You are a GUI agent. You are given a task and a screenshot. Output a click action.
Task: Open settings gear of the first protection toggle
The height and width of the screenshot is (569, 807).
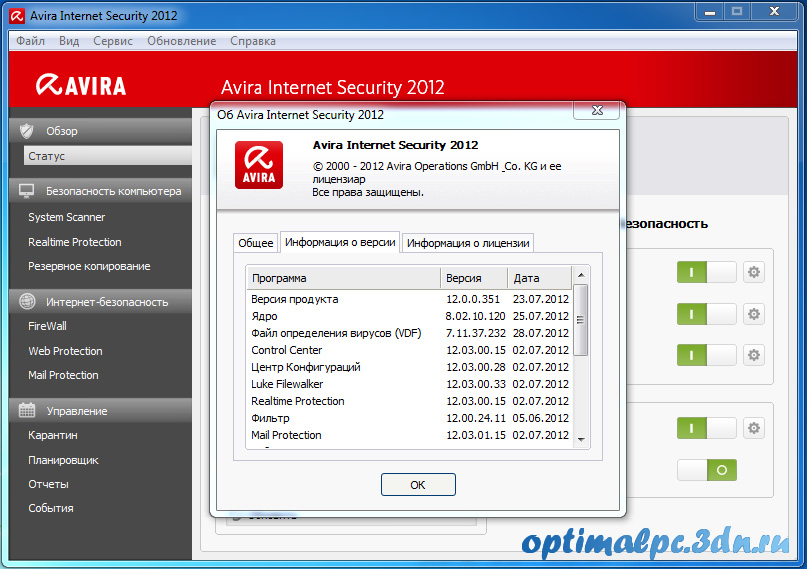753,272
